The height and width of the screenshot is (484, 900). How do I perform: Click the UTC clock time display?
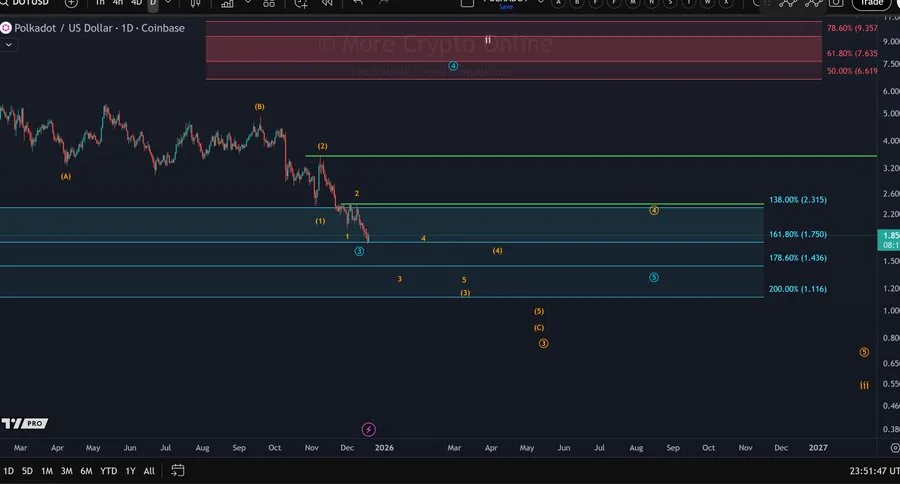pyautogui.click(x=874, y=471)
